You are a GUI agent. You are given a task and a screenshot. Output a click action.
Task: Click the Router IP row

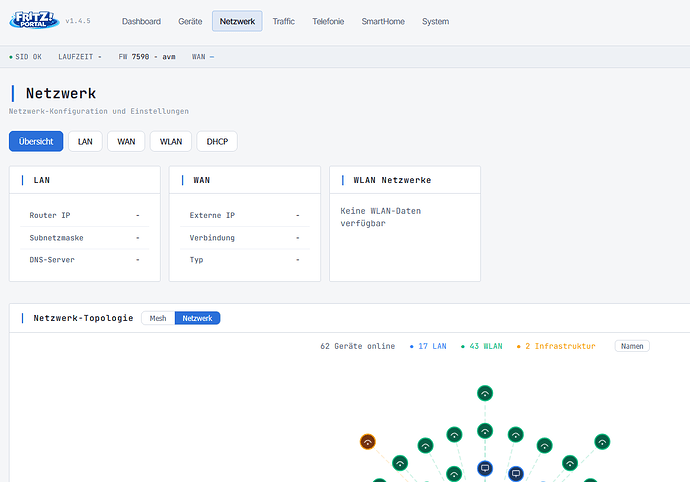[x=84, y=215]
